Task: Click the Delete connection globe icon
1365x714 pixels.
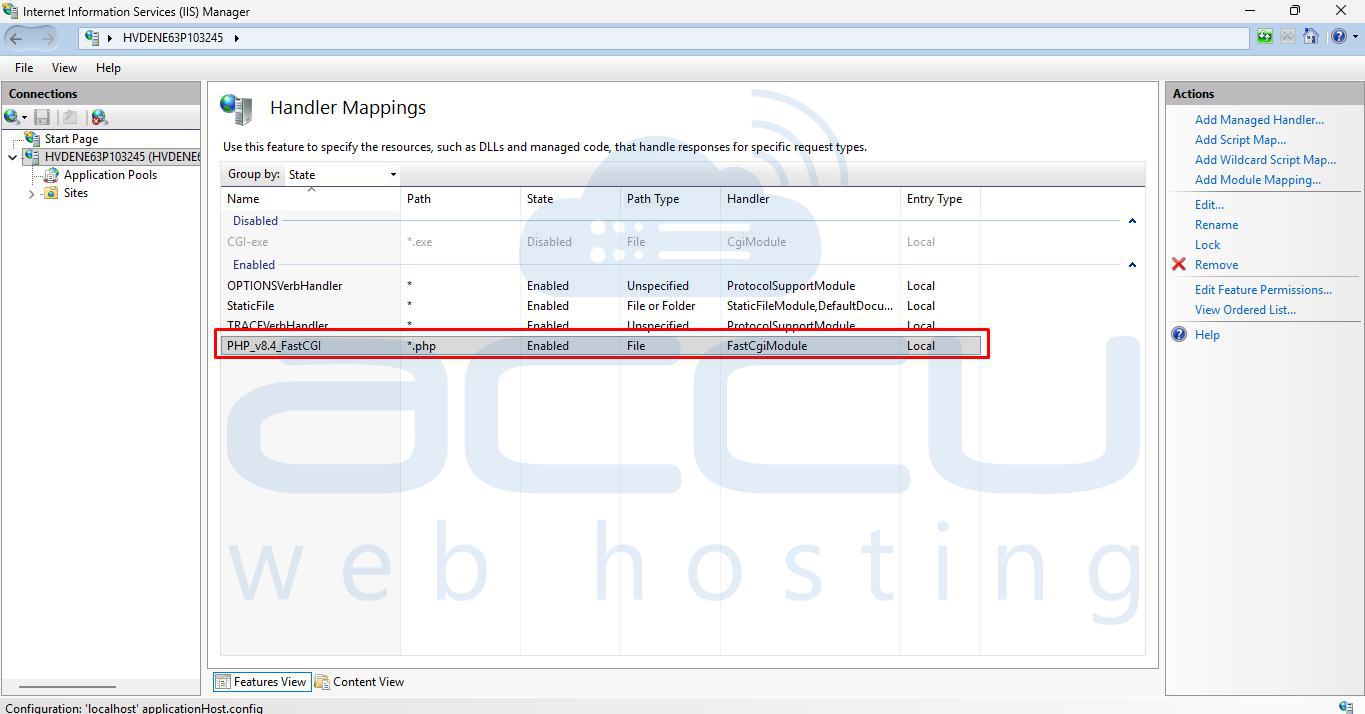Action: [x=98, y=117]
